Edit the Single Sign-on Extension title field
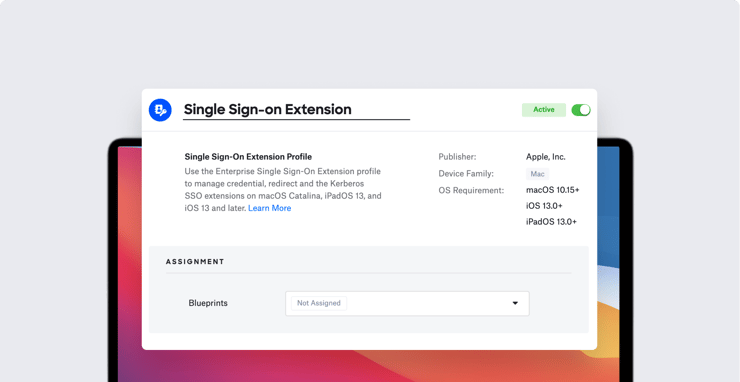Viewport: 740px width, 382px height. 296,110
